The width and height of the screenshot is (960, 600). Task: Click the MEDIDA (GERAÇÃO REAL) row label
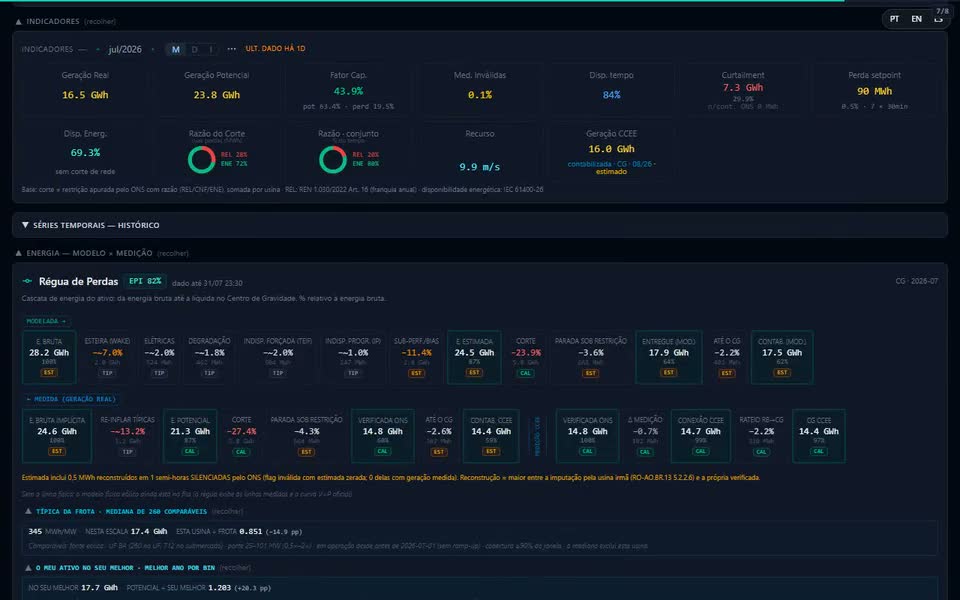[x=71, y=399]
